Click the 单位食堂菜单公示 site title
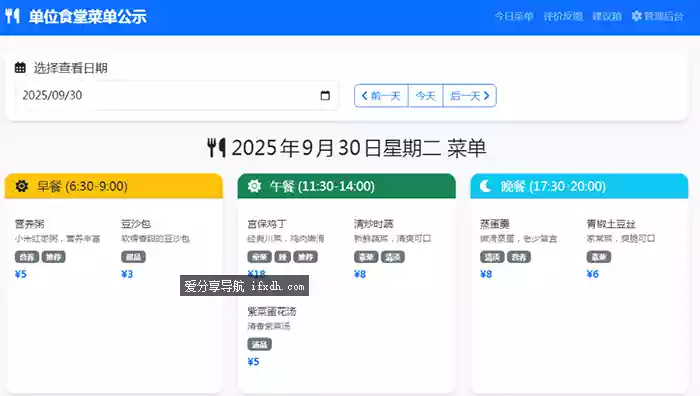The image size is (700, 396). [88, 17]
